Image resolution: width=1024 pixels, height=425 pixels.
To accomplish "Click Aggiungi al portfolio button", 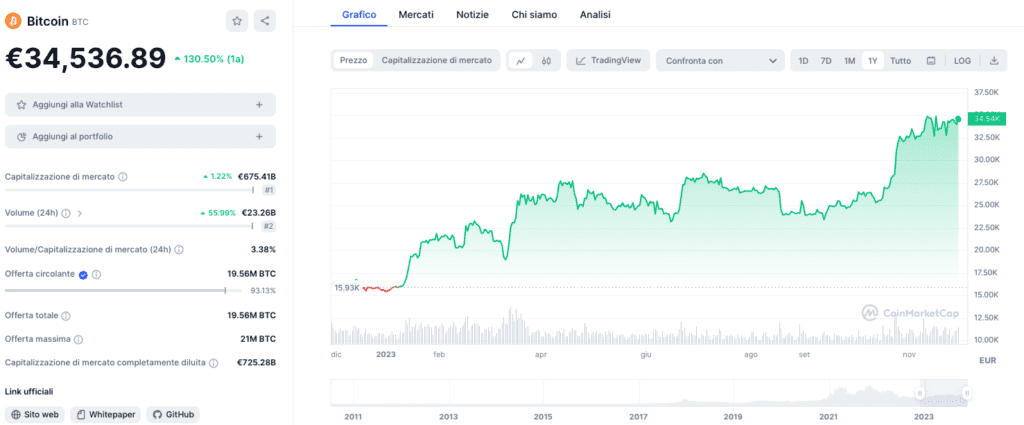I will tap(140, 137).
